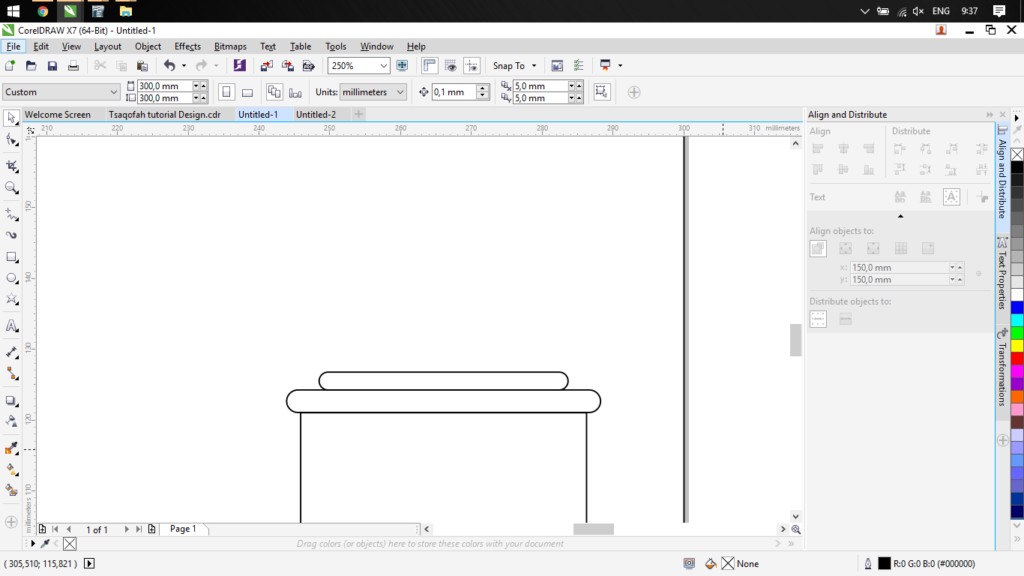Screen dimensions: 1024x576
Task: Click the Save icon in standard toolbar
Action: point(52,66)
